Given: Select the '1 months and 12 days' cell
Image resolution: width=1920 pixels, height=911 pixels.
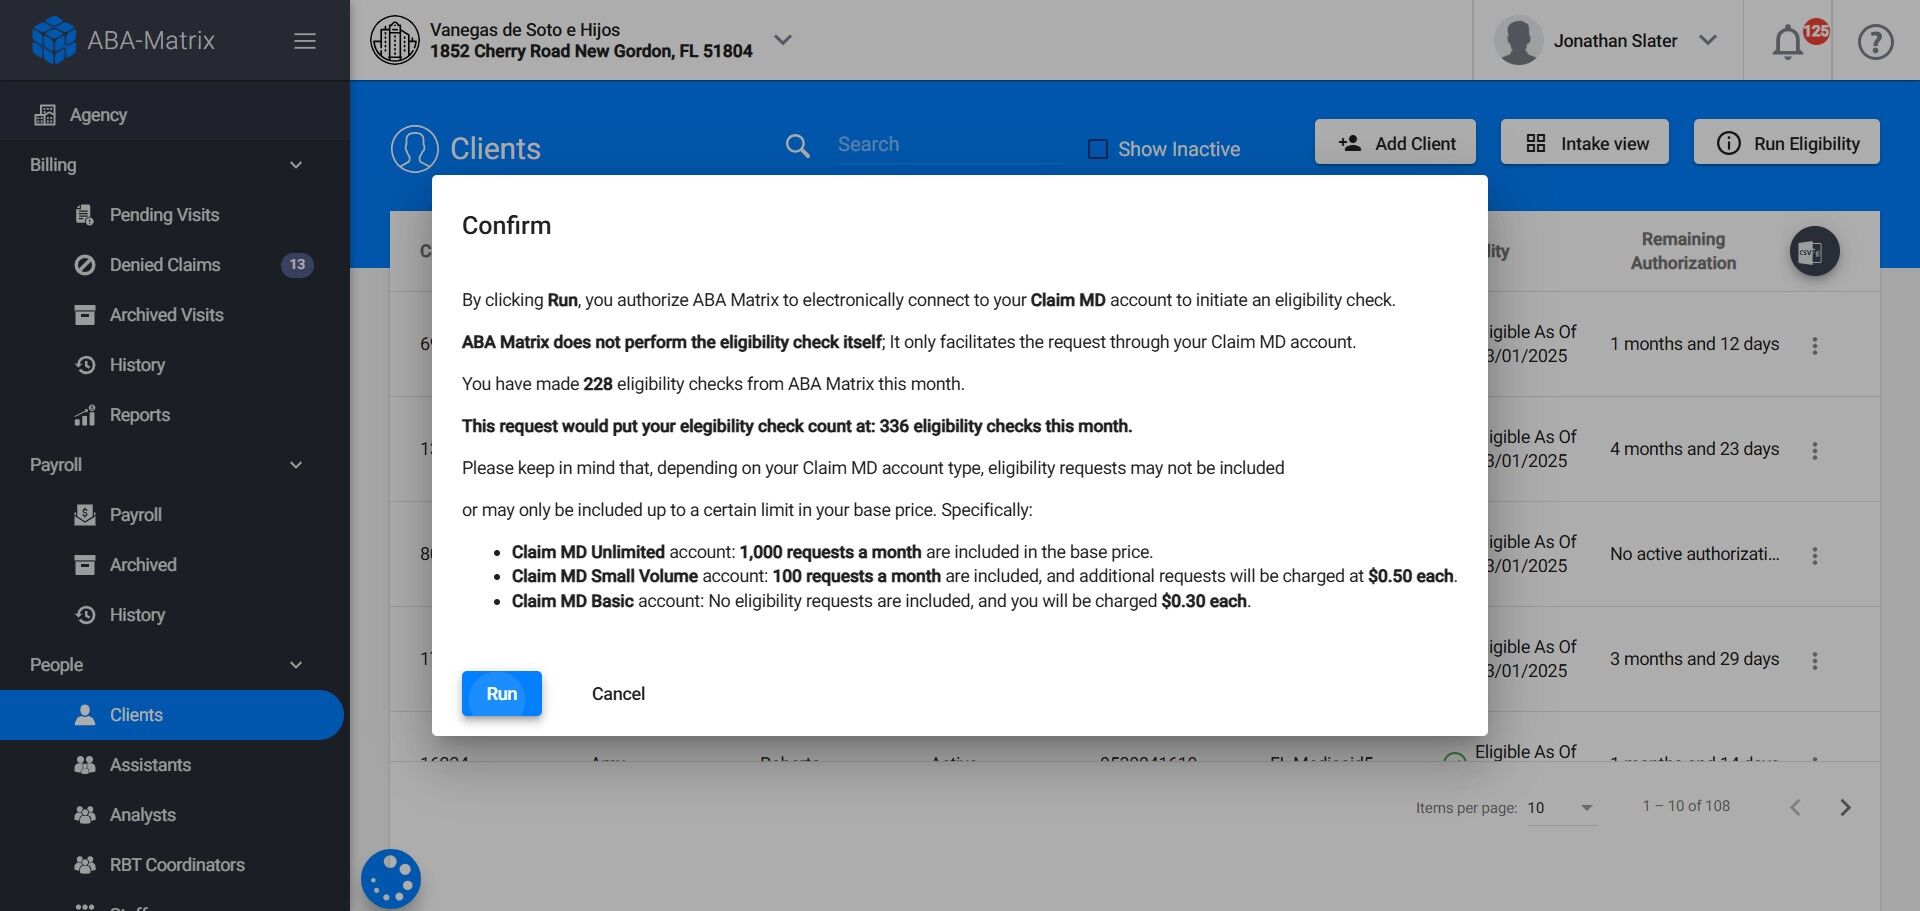Looking at the screenshot, I should coord(1694,344).
